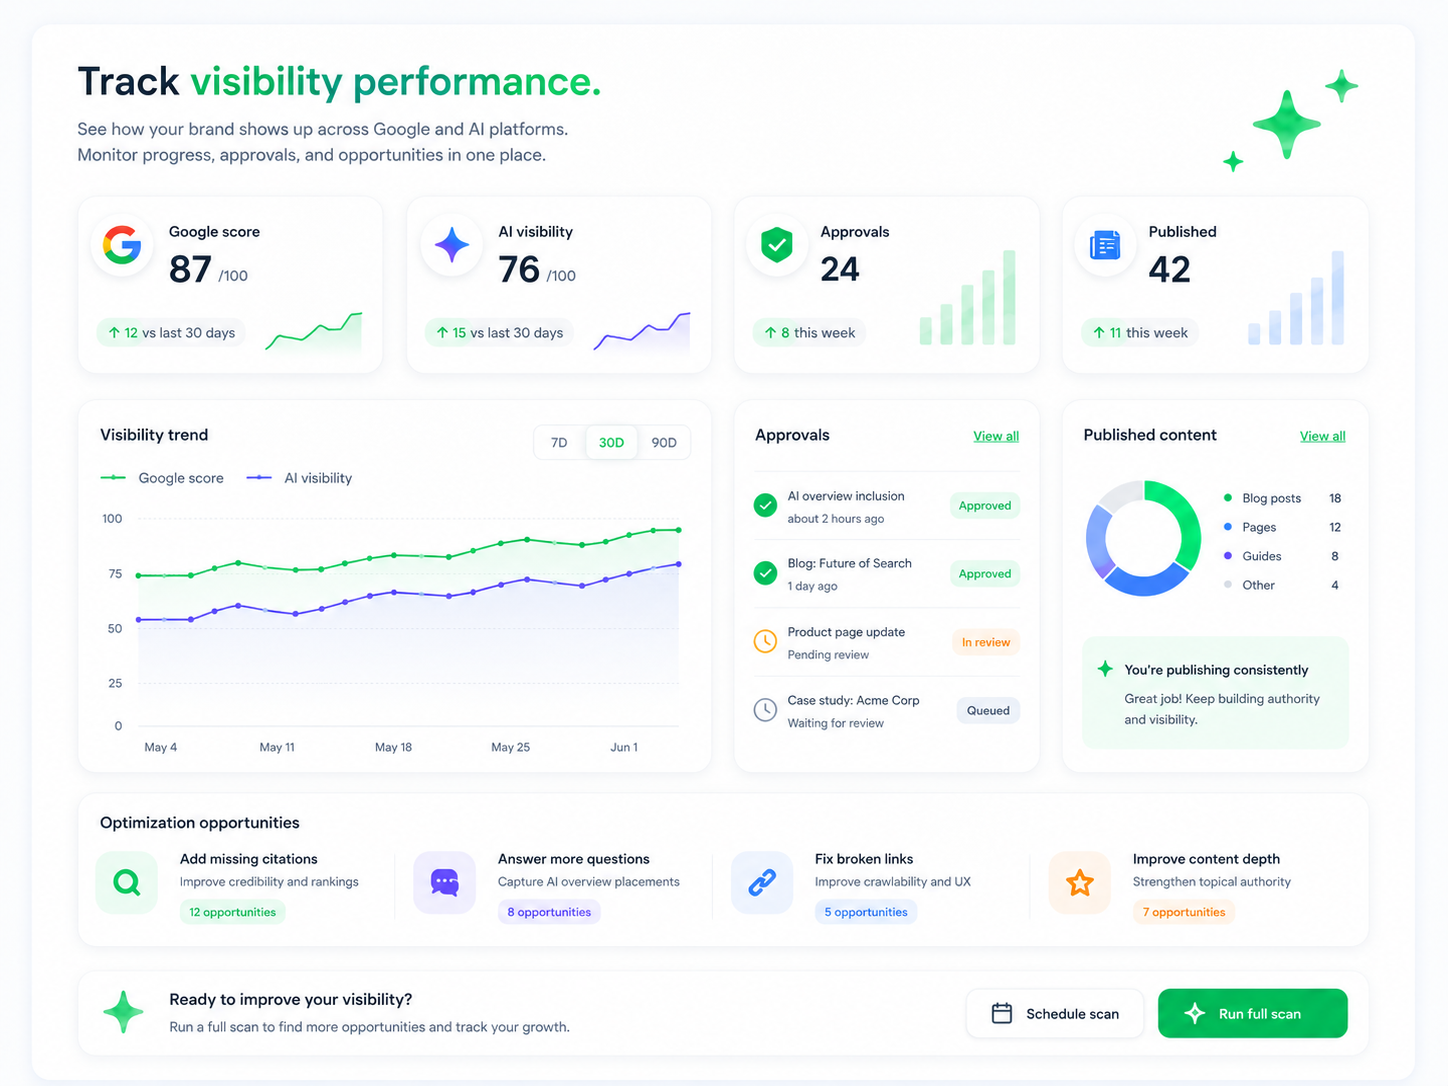The height and width of the screenshot is (1086, 1448).
Task: Click the Blog posts legend color dot
Action: 1228,498
